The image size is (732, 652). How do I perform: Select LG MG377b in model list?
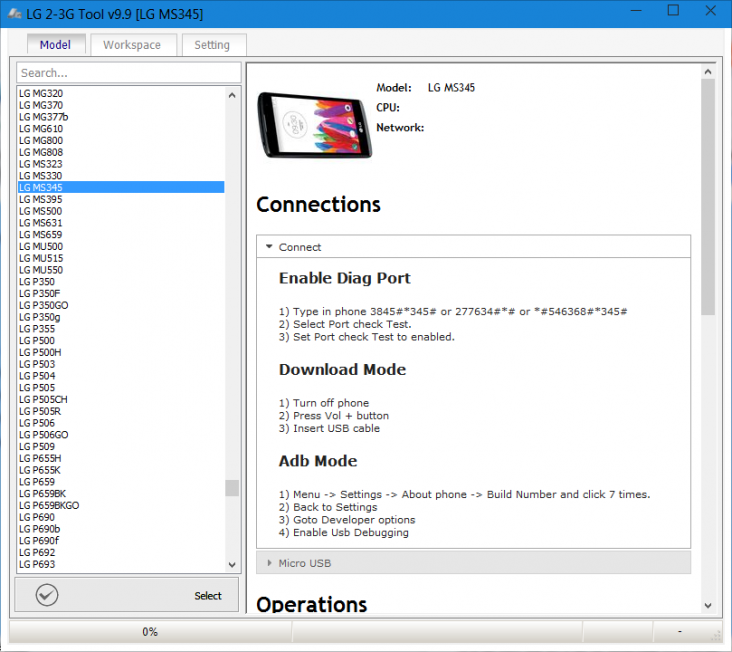click(x=121, y=117)
